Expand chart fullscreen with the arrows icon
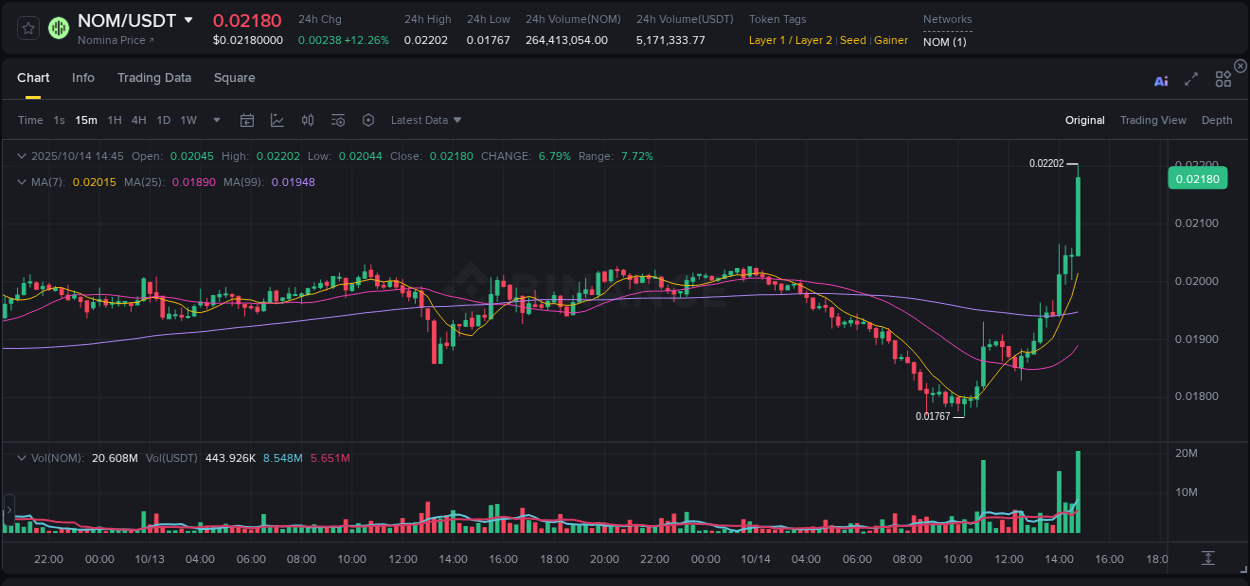Screen dimensions: 1250x586 pos(1191,79)
